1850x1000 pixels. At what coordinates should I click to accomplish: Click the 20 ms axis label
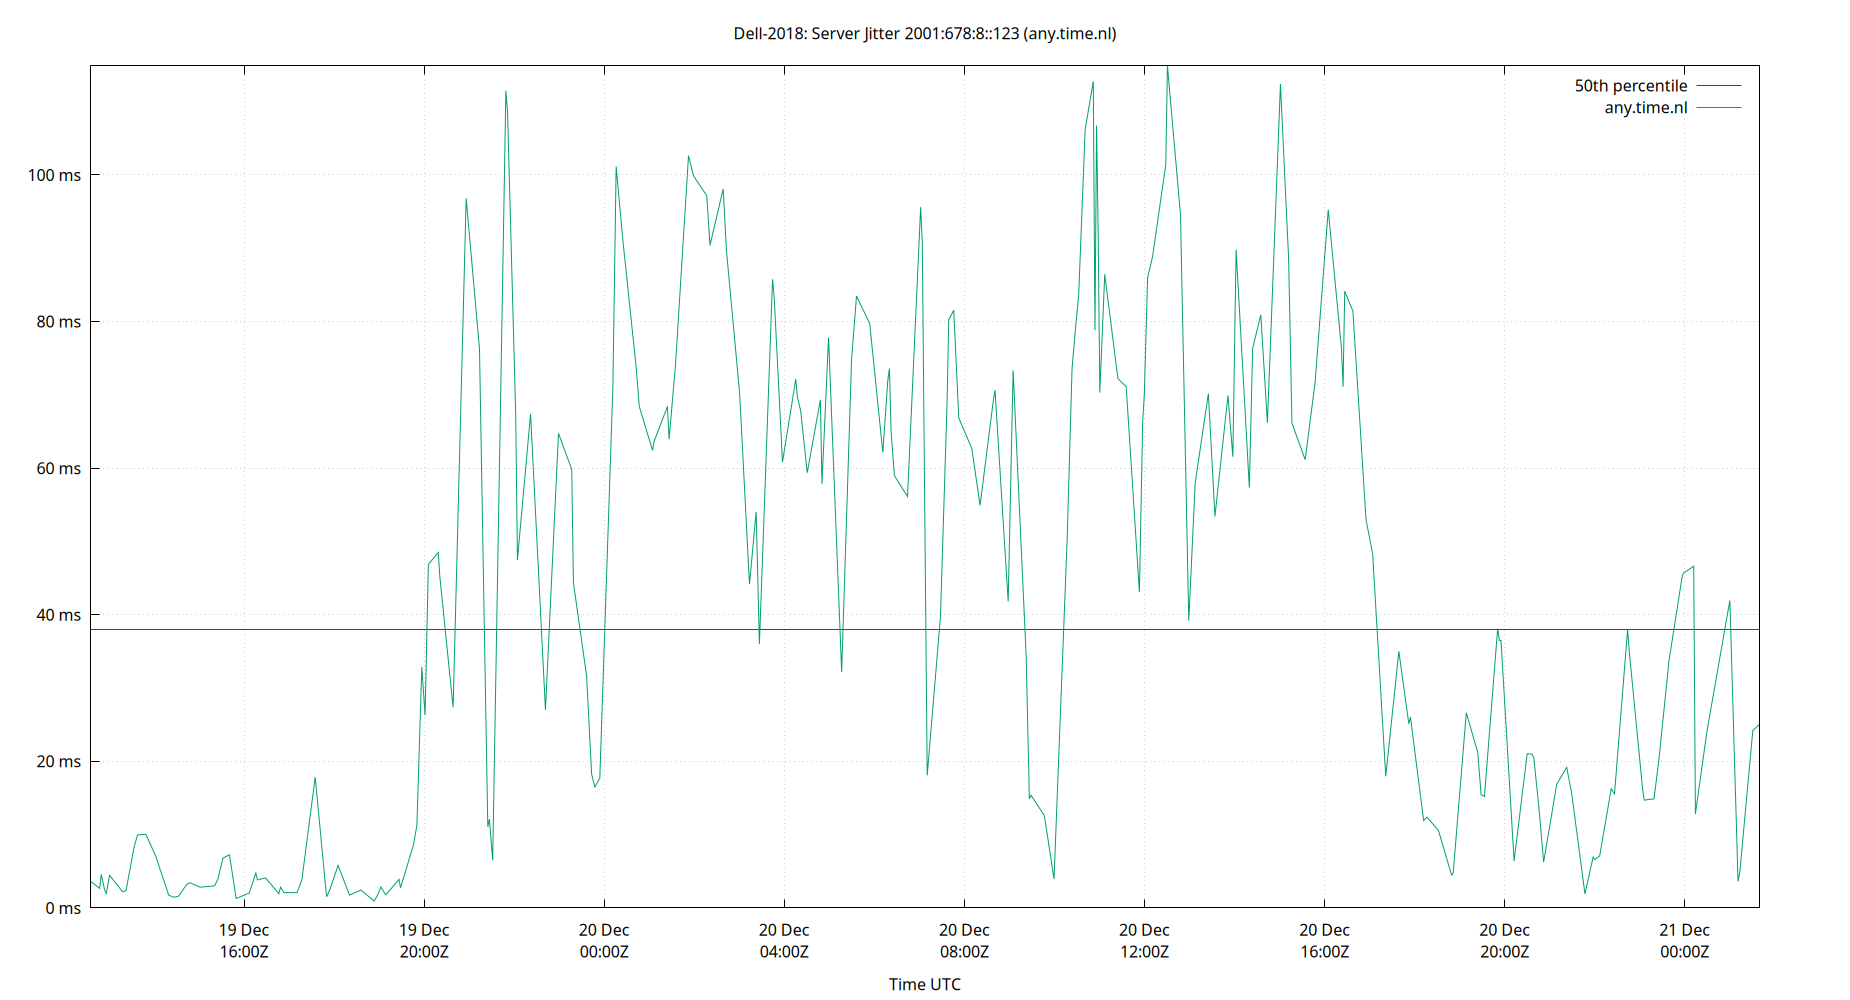click(56, 761)
